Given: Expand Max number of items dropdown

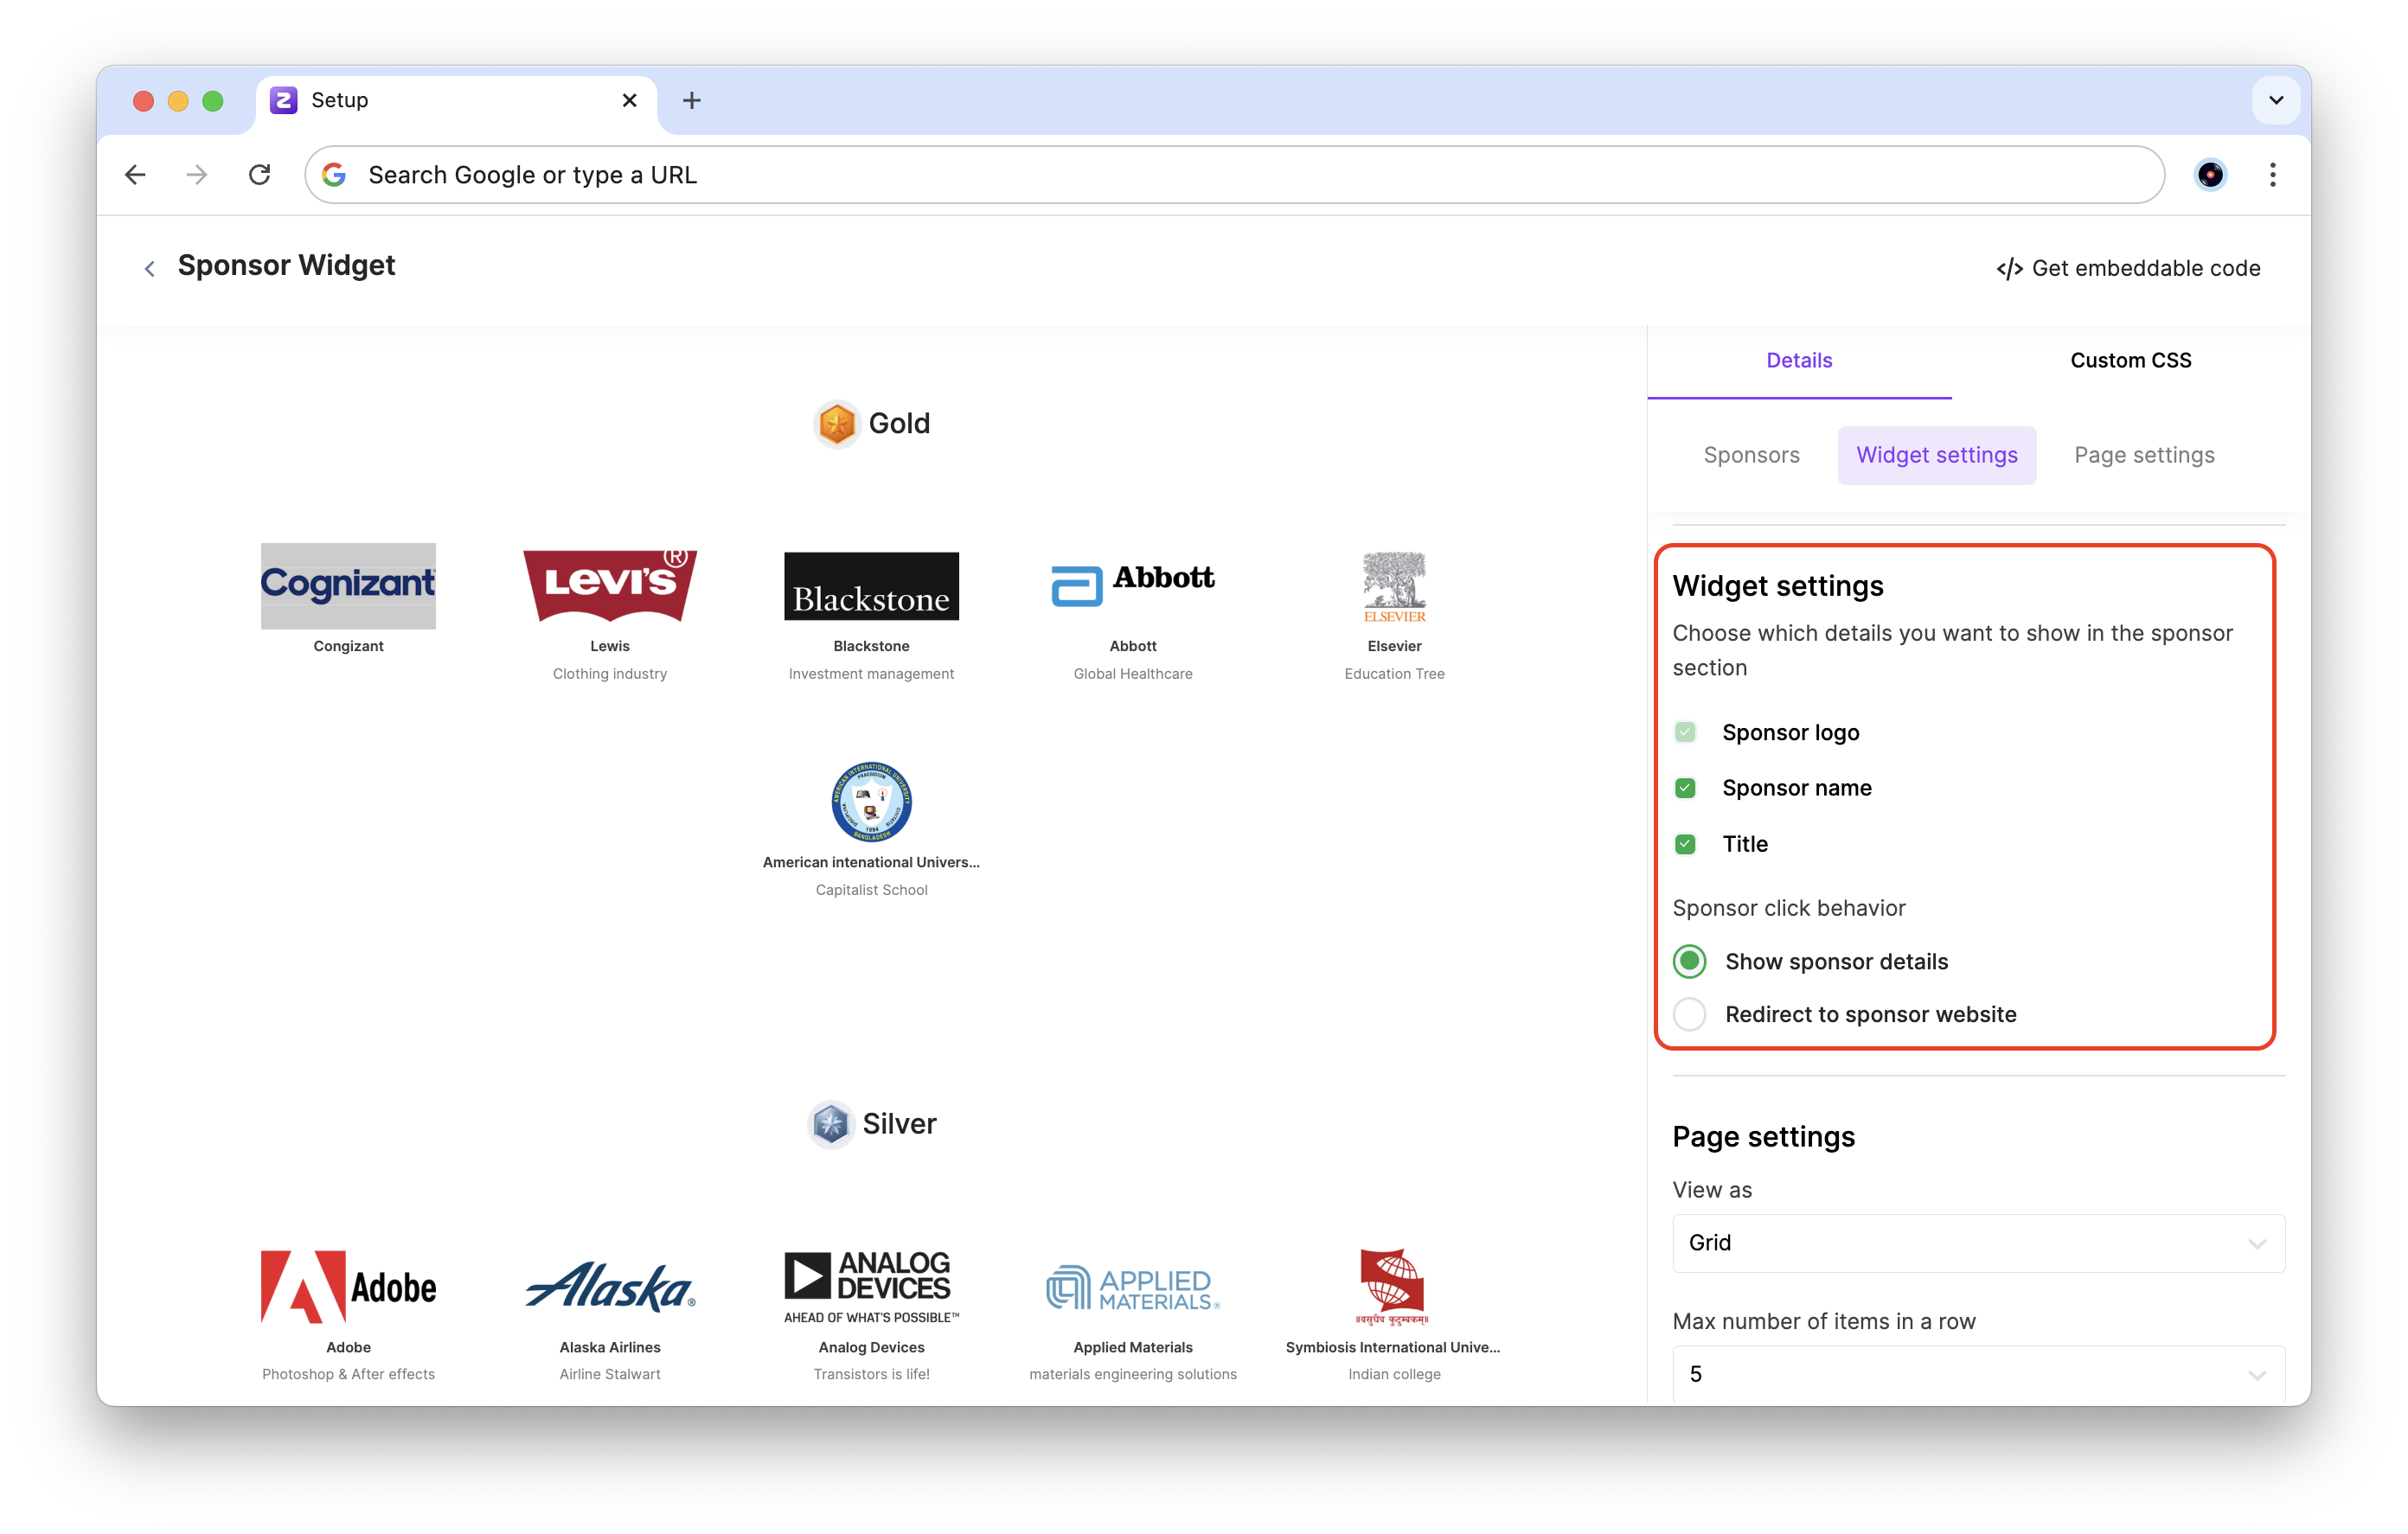Looking at the screenshot, I should 1977,1374.
